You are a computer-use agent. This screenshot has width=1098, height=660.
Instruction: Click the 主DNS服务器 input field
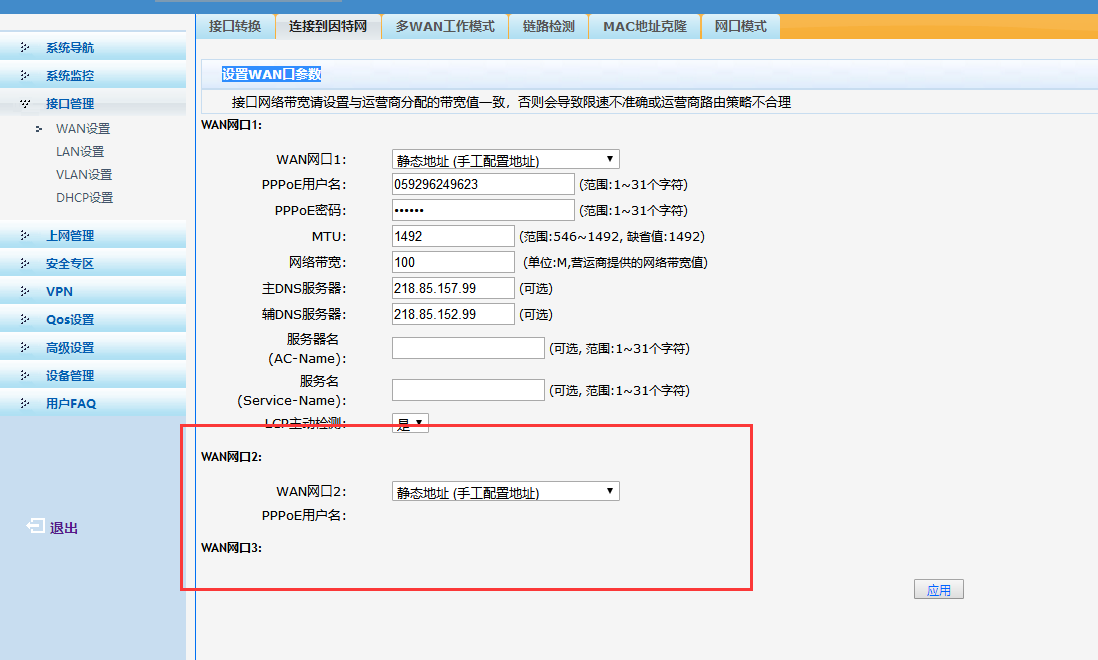pos(453,288)
